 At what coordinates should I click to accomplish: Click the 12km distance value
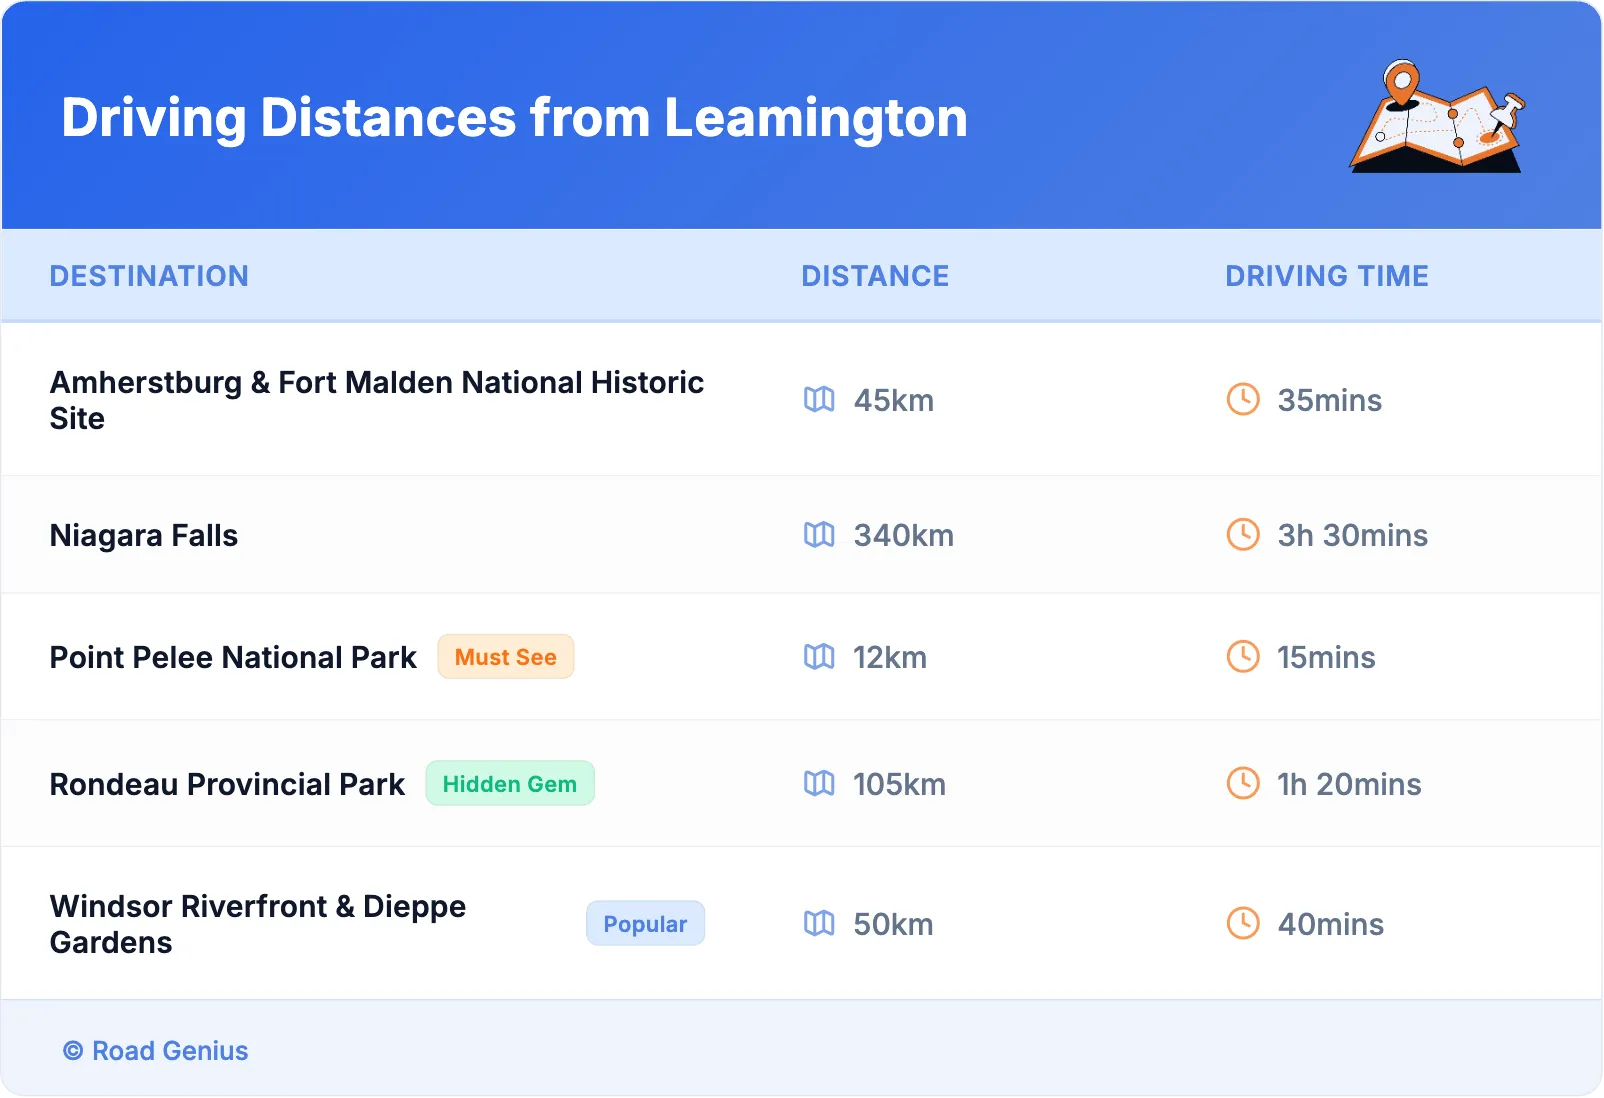click(x=890, y=657)
